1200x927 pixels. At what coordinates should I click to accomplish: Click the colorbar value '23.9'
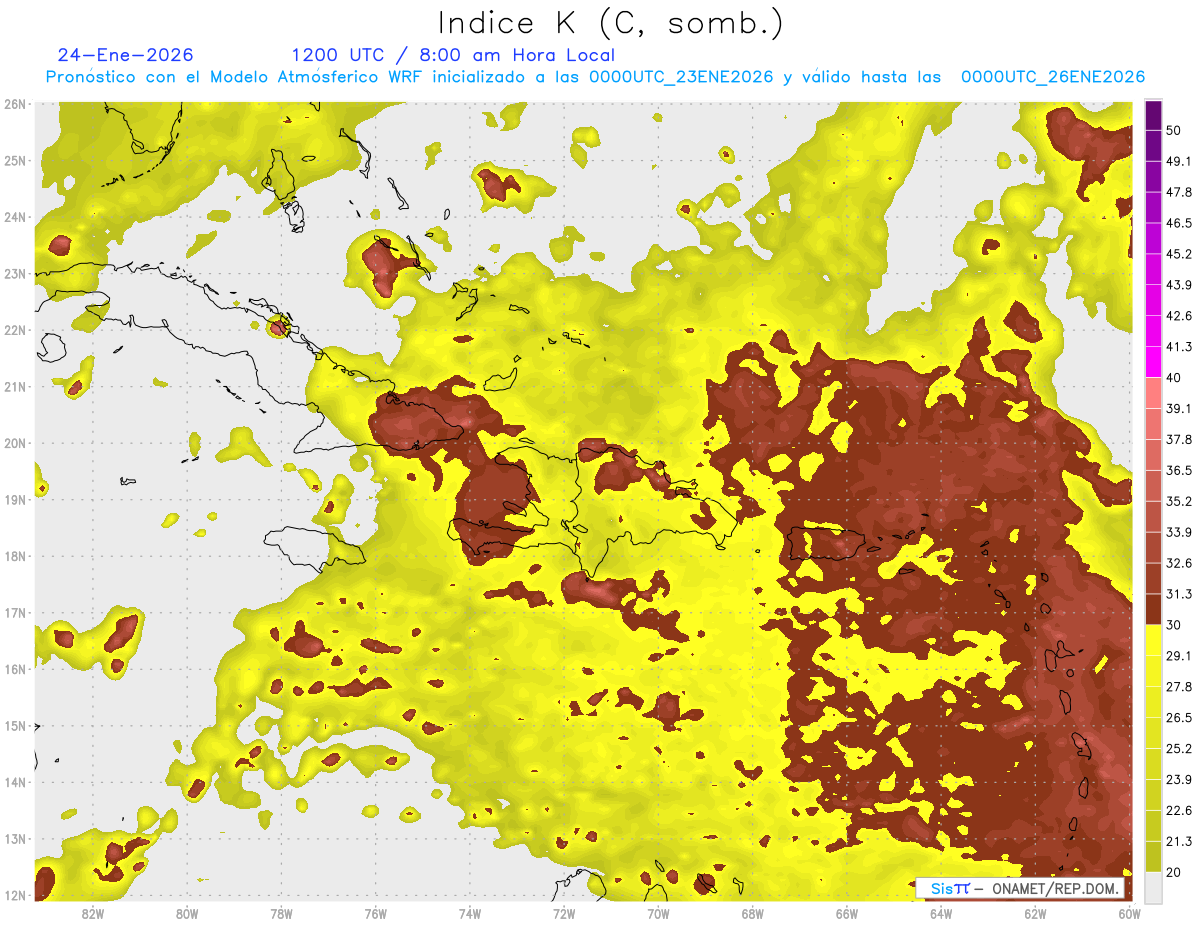1179,780
